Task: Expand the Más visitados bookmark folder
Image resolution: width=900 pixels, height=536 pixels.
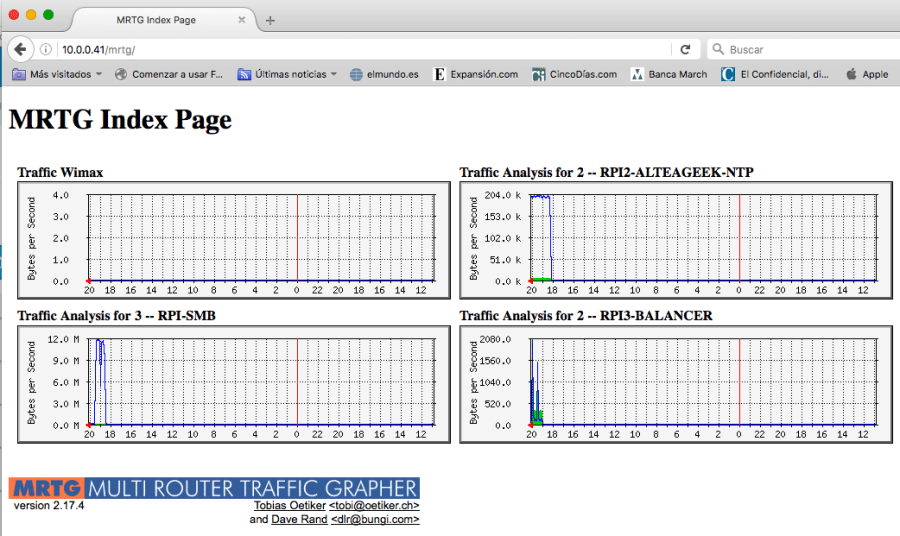Action: click(x=54, y=74)
